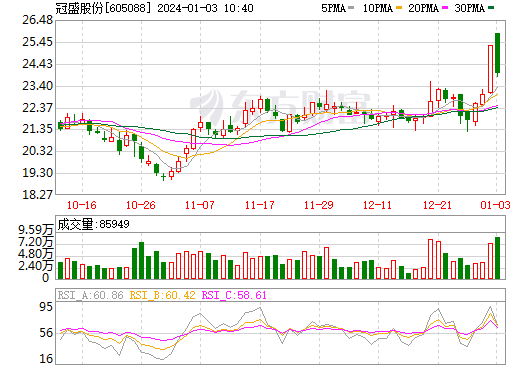Click the RSI_A:60.86 indicator label

[90, 295]
